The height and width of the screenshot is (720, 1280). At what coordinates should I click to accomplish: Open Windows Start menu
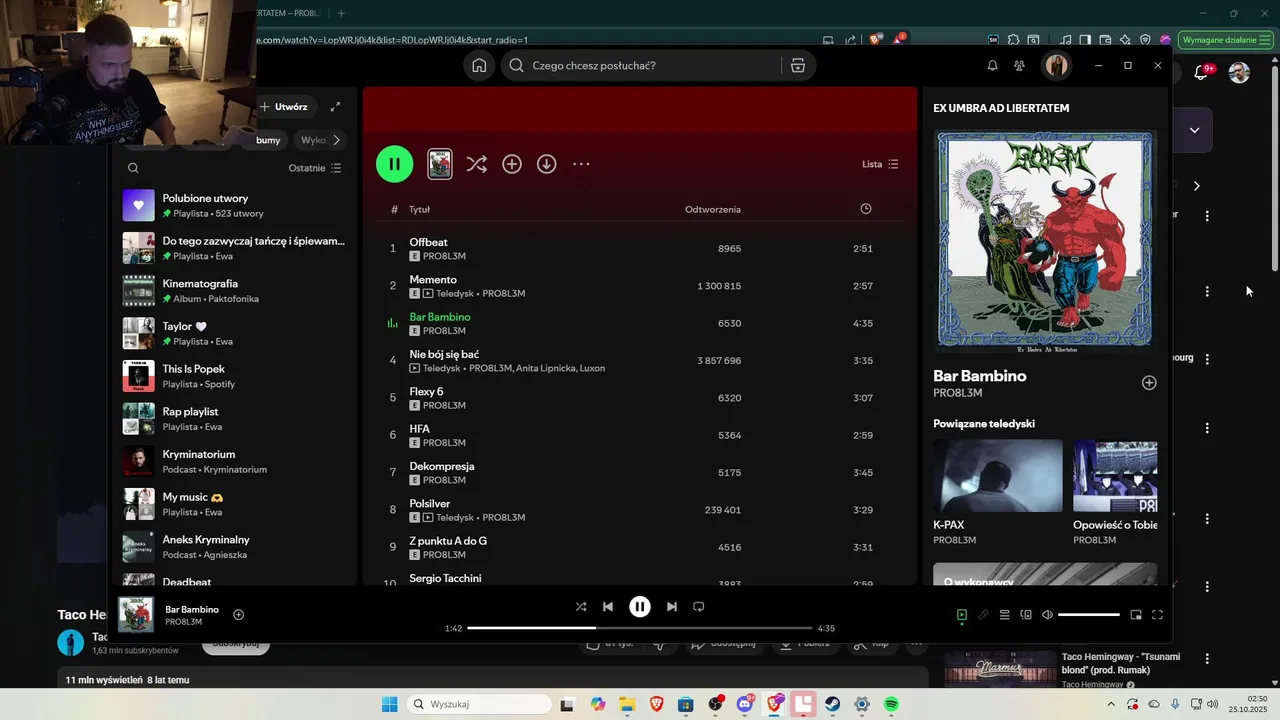point(389,704)
